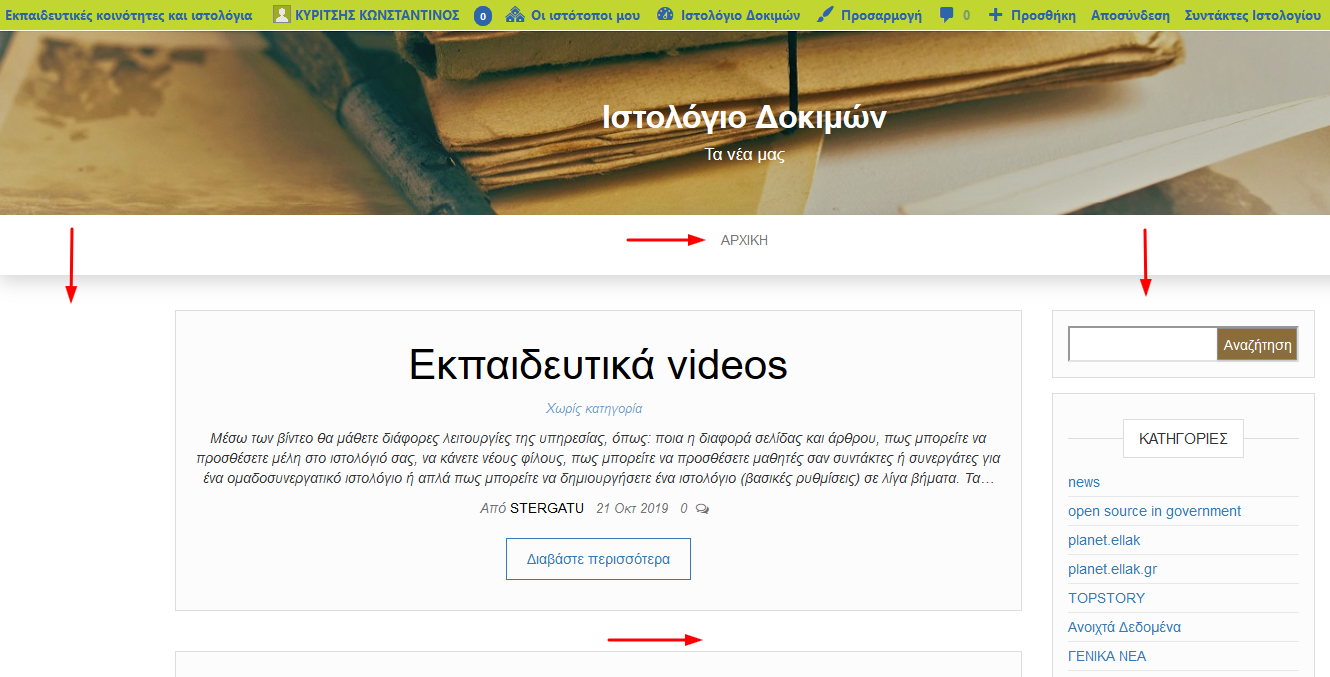Choose the 'open source in government' category
The image size is (1330, 677).
[1154, 511]
